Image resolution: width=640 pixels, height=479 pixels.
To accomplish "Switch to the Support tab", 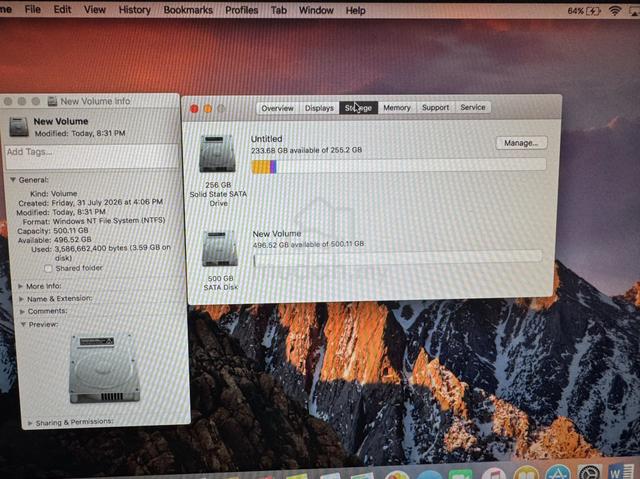I will click(x=435, y=107).
